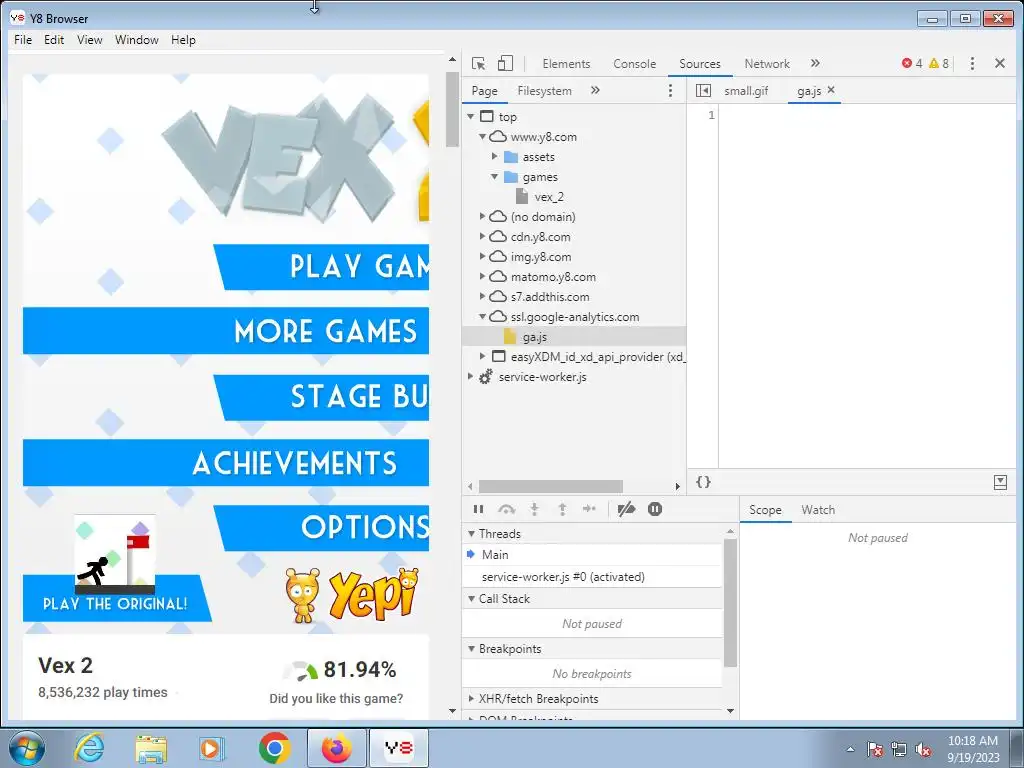Open DevTools customize three-dot menu

pos(972,63)
